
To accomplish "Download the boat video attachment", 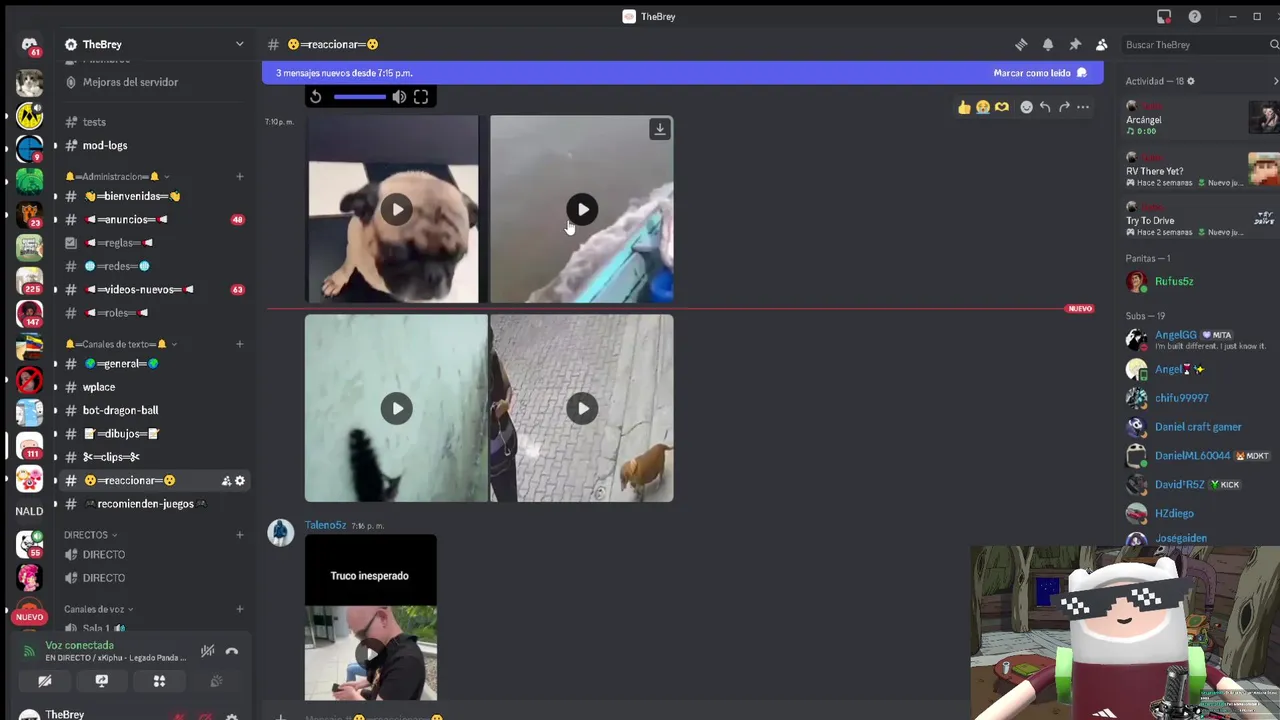I will pyautogui.click(x=660, y=129).
